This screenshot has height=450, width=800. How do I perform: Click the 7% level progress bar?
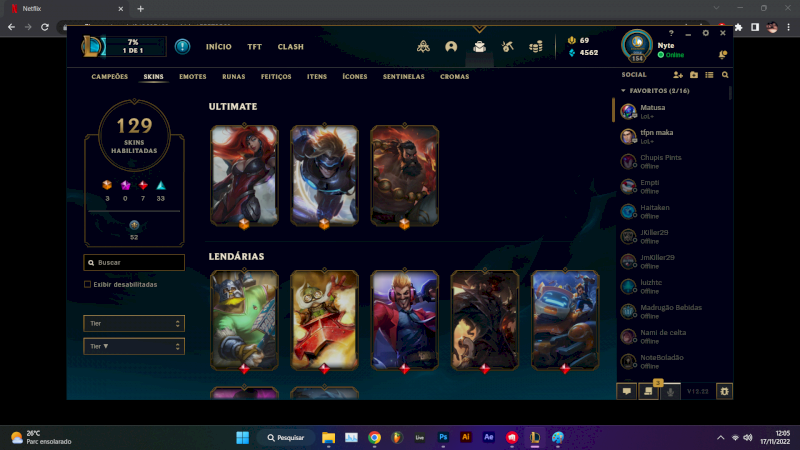[134, 46]
